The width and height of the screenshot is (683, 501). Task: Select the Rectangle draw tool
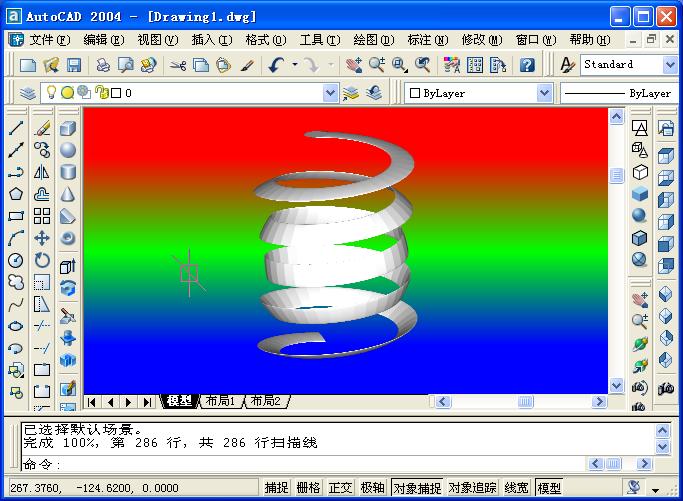pyautogui.click(x=16, y=216)
